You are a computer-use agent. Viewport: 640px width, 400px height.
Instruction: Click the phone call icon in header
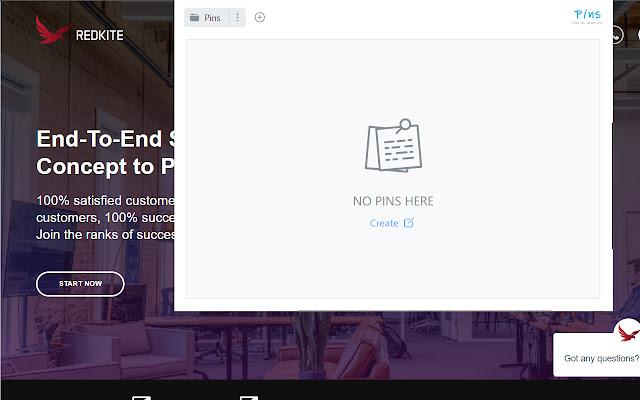click(617, 35)
